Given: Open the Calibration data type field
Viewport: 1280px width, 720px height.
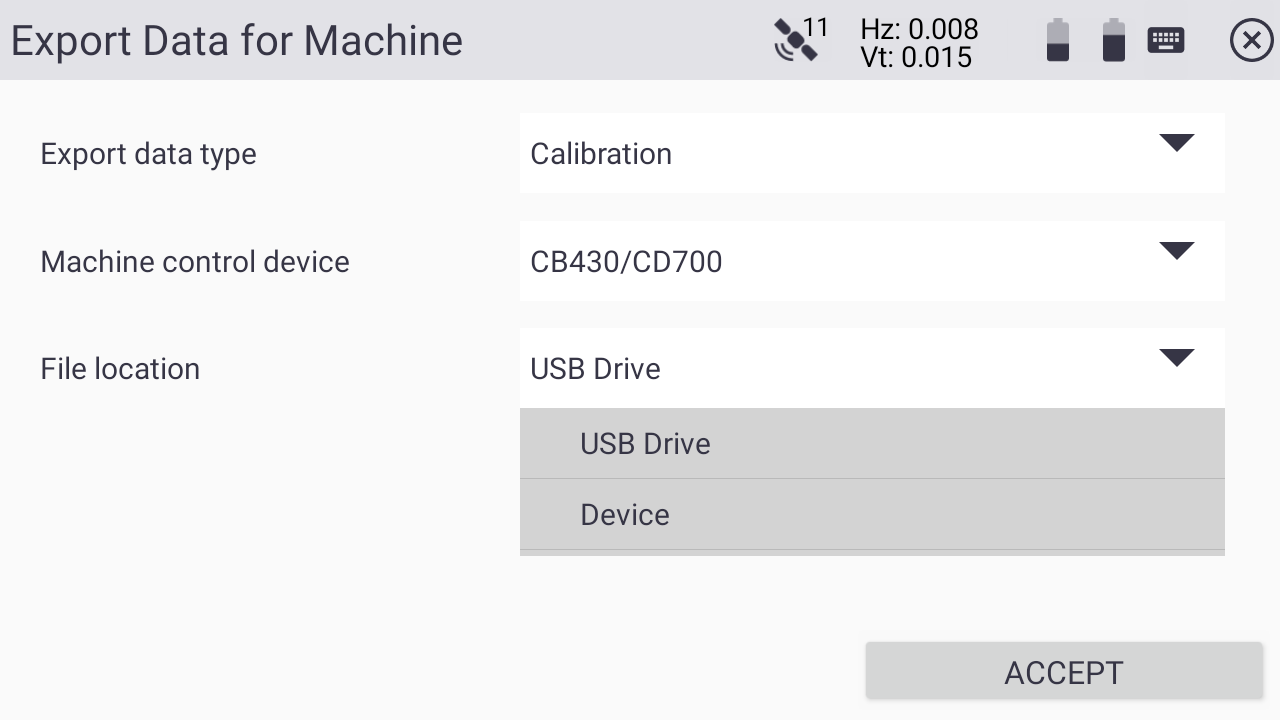Looking at the screenshot, I should coord(872,153).
